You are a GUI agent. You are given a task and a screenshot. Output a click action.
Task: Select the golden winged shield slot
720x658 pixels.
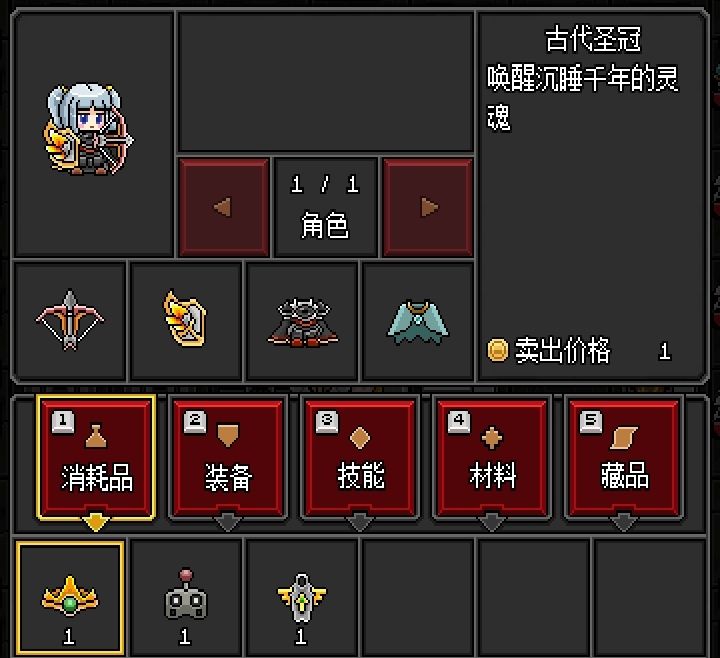186,321
